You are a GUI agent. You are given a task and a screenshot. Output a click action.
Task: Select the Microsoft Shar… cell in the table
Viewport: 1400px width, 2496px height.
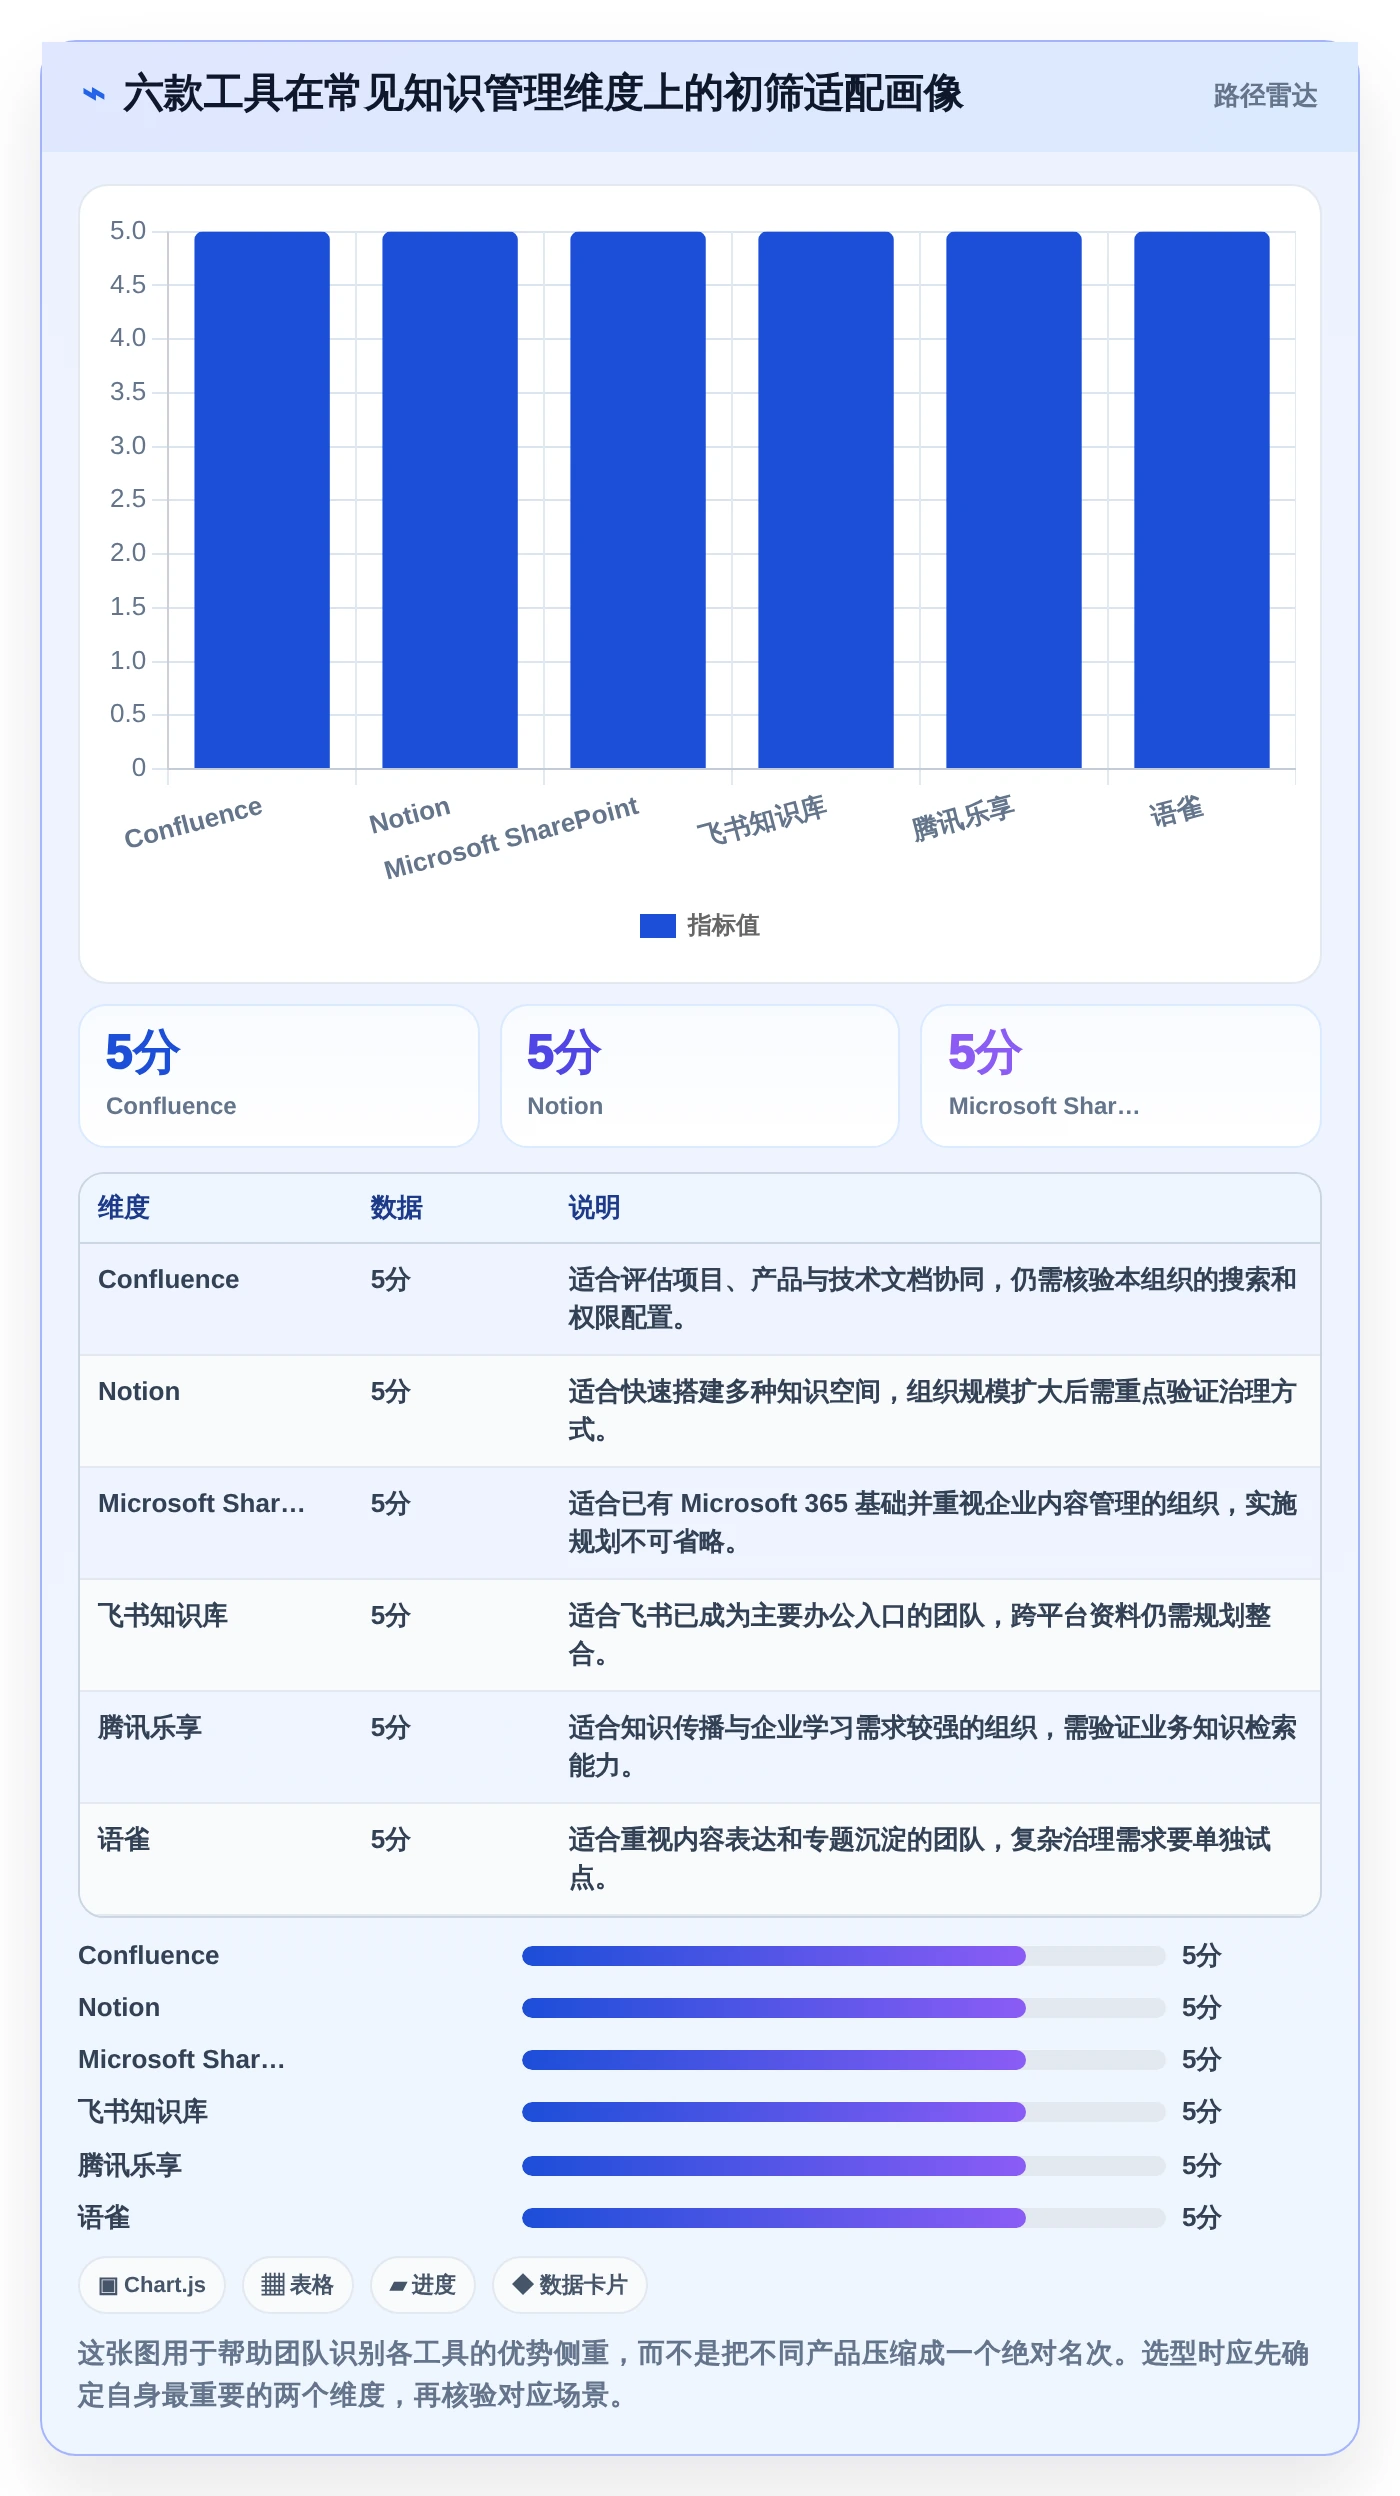202,1504
